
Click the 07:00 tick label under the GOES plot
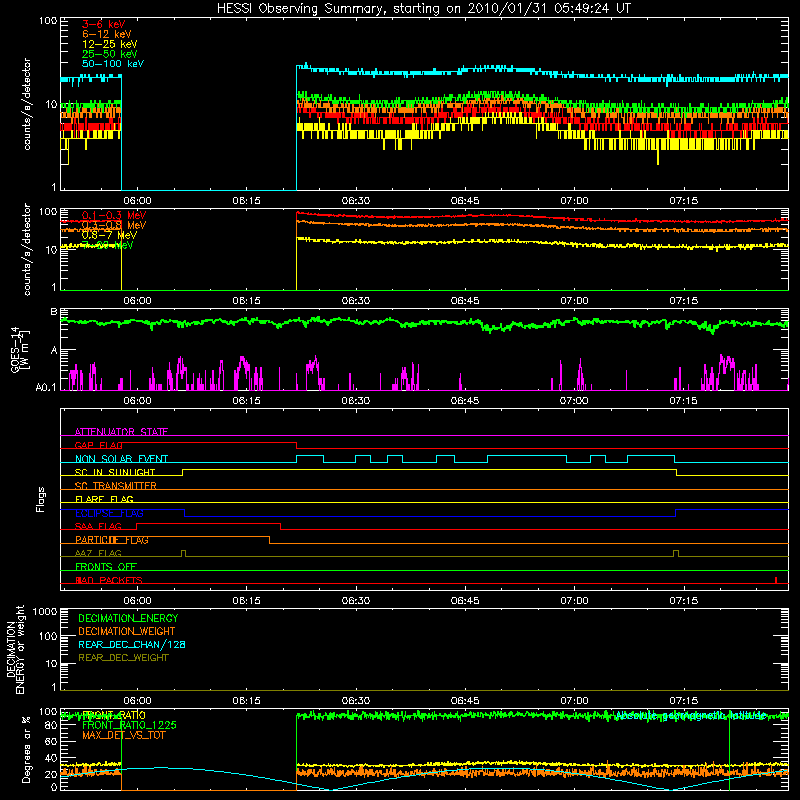574,401
